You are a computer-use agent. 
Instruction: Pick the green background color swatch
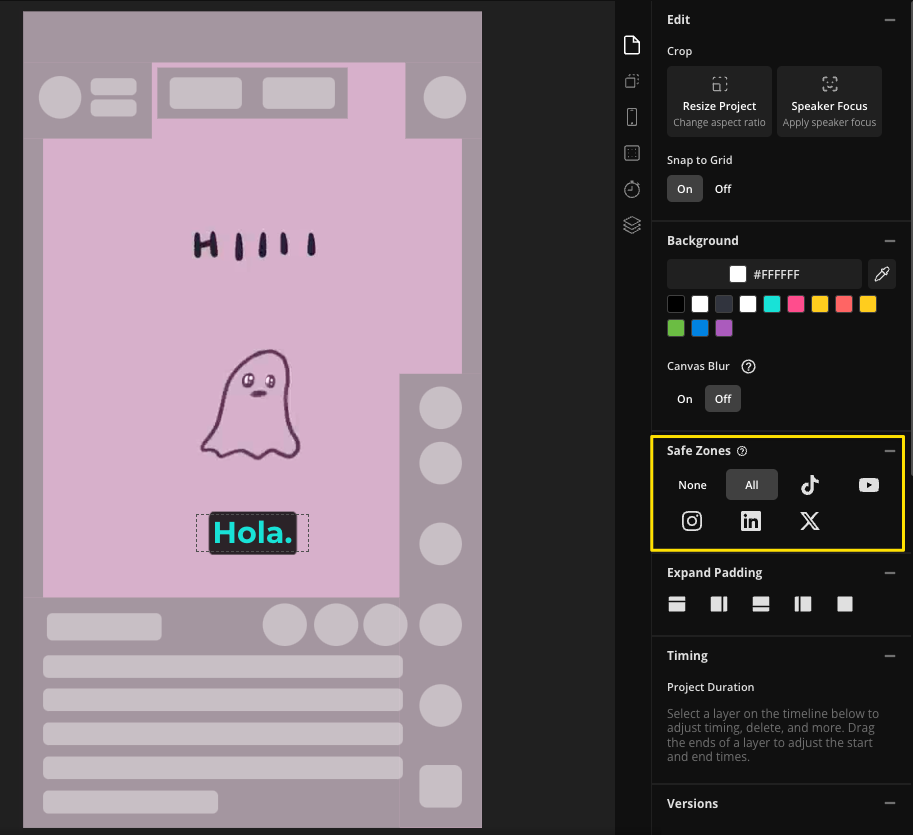click(676, 328)
